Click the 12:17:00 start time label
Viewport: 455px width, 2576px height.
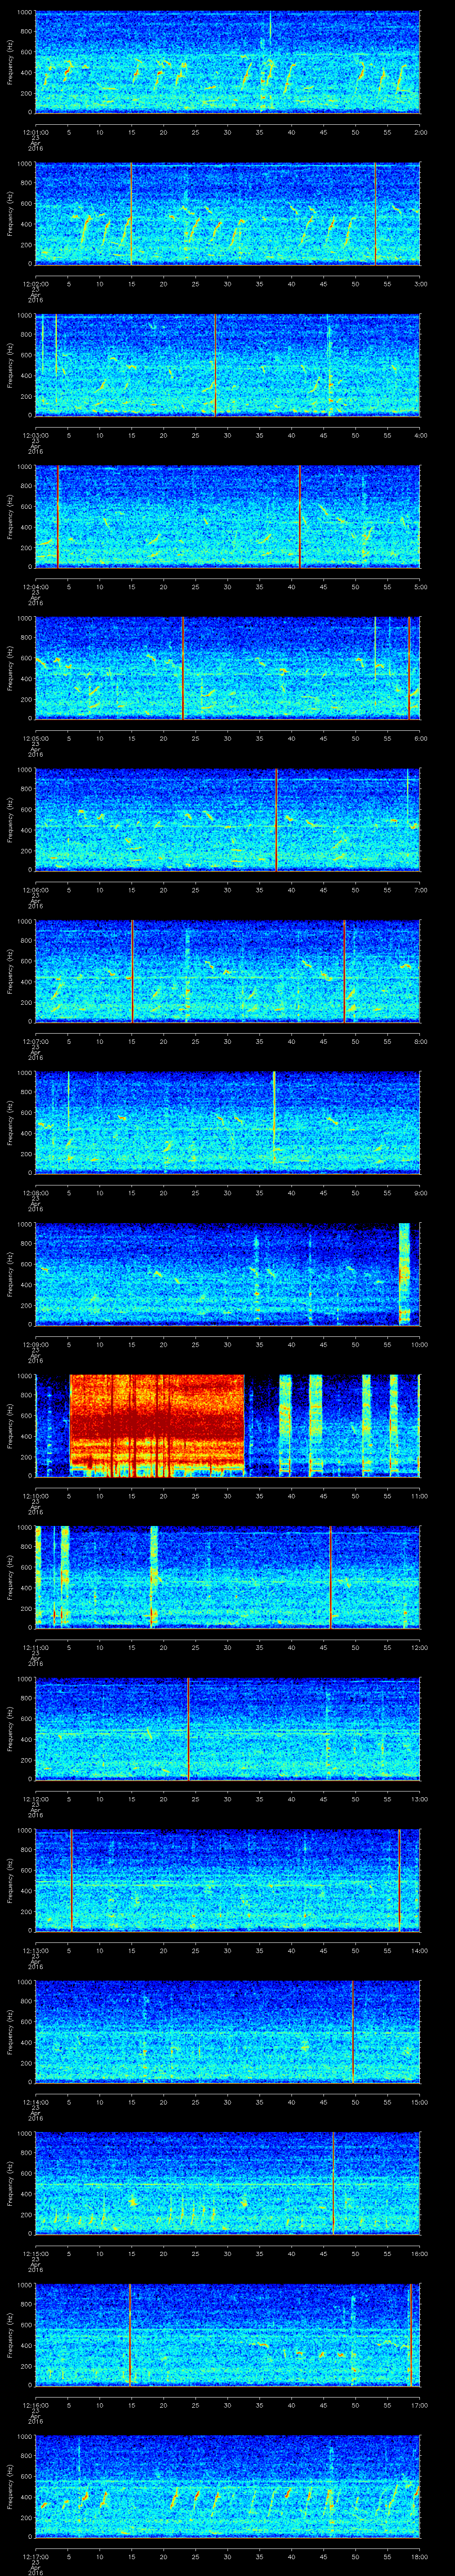pos(35,2556)
